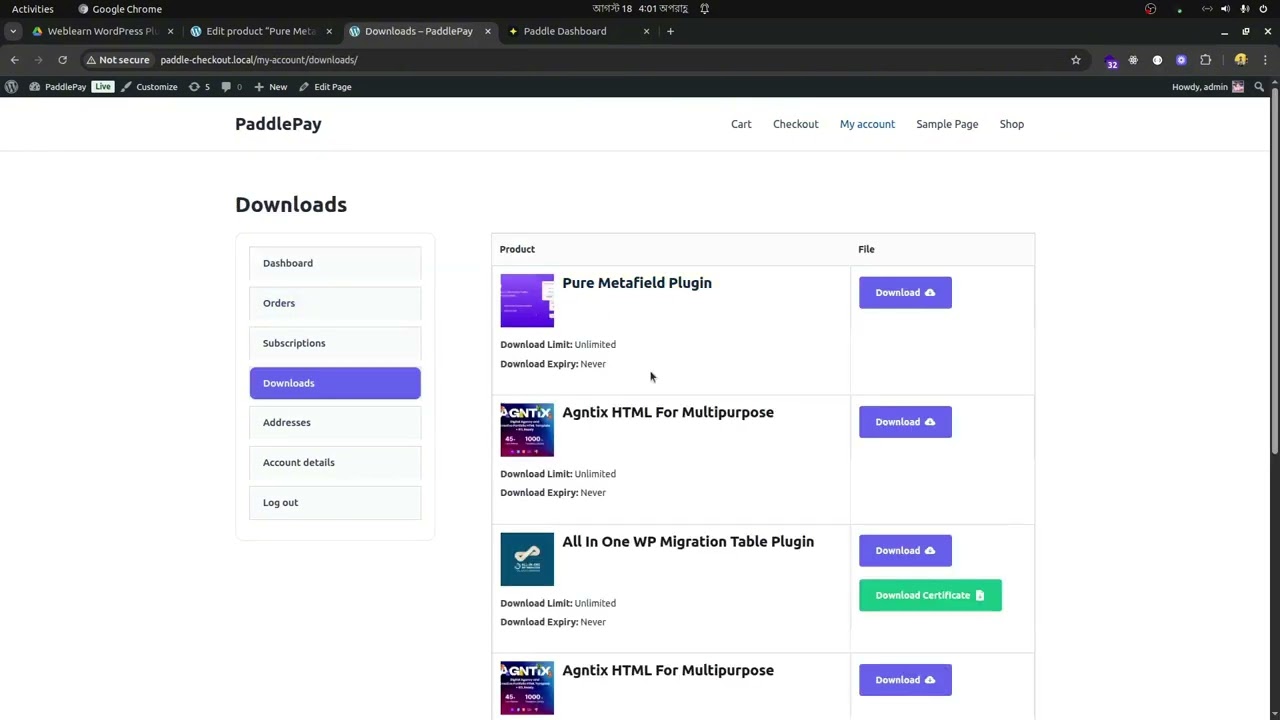Click Customize in the admin bar
The width and height of the screenshot is (1280, 720).
[x=149, y=87]
